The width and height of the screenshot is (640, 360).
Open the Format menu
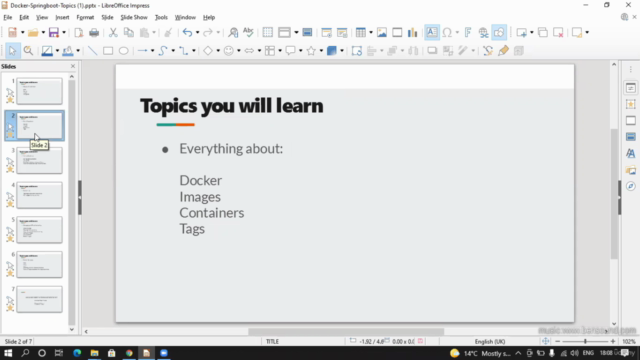tap(85, 18)
